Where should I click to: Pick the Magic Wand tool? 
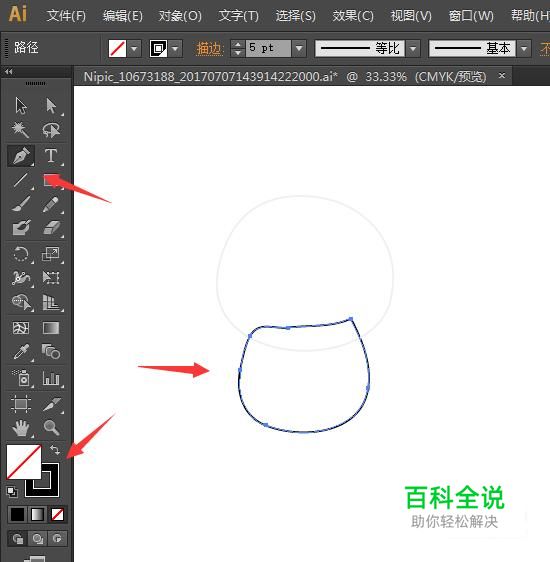21,130
